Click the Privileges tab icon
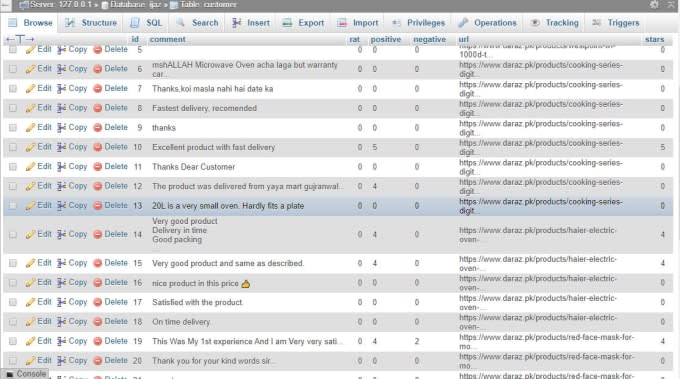Viewport: 680px width, 379px height. tap(396, 23)
